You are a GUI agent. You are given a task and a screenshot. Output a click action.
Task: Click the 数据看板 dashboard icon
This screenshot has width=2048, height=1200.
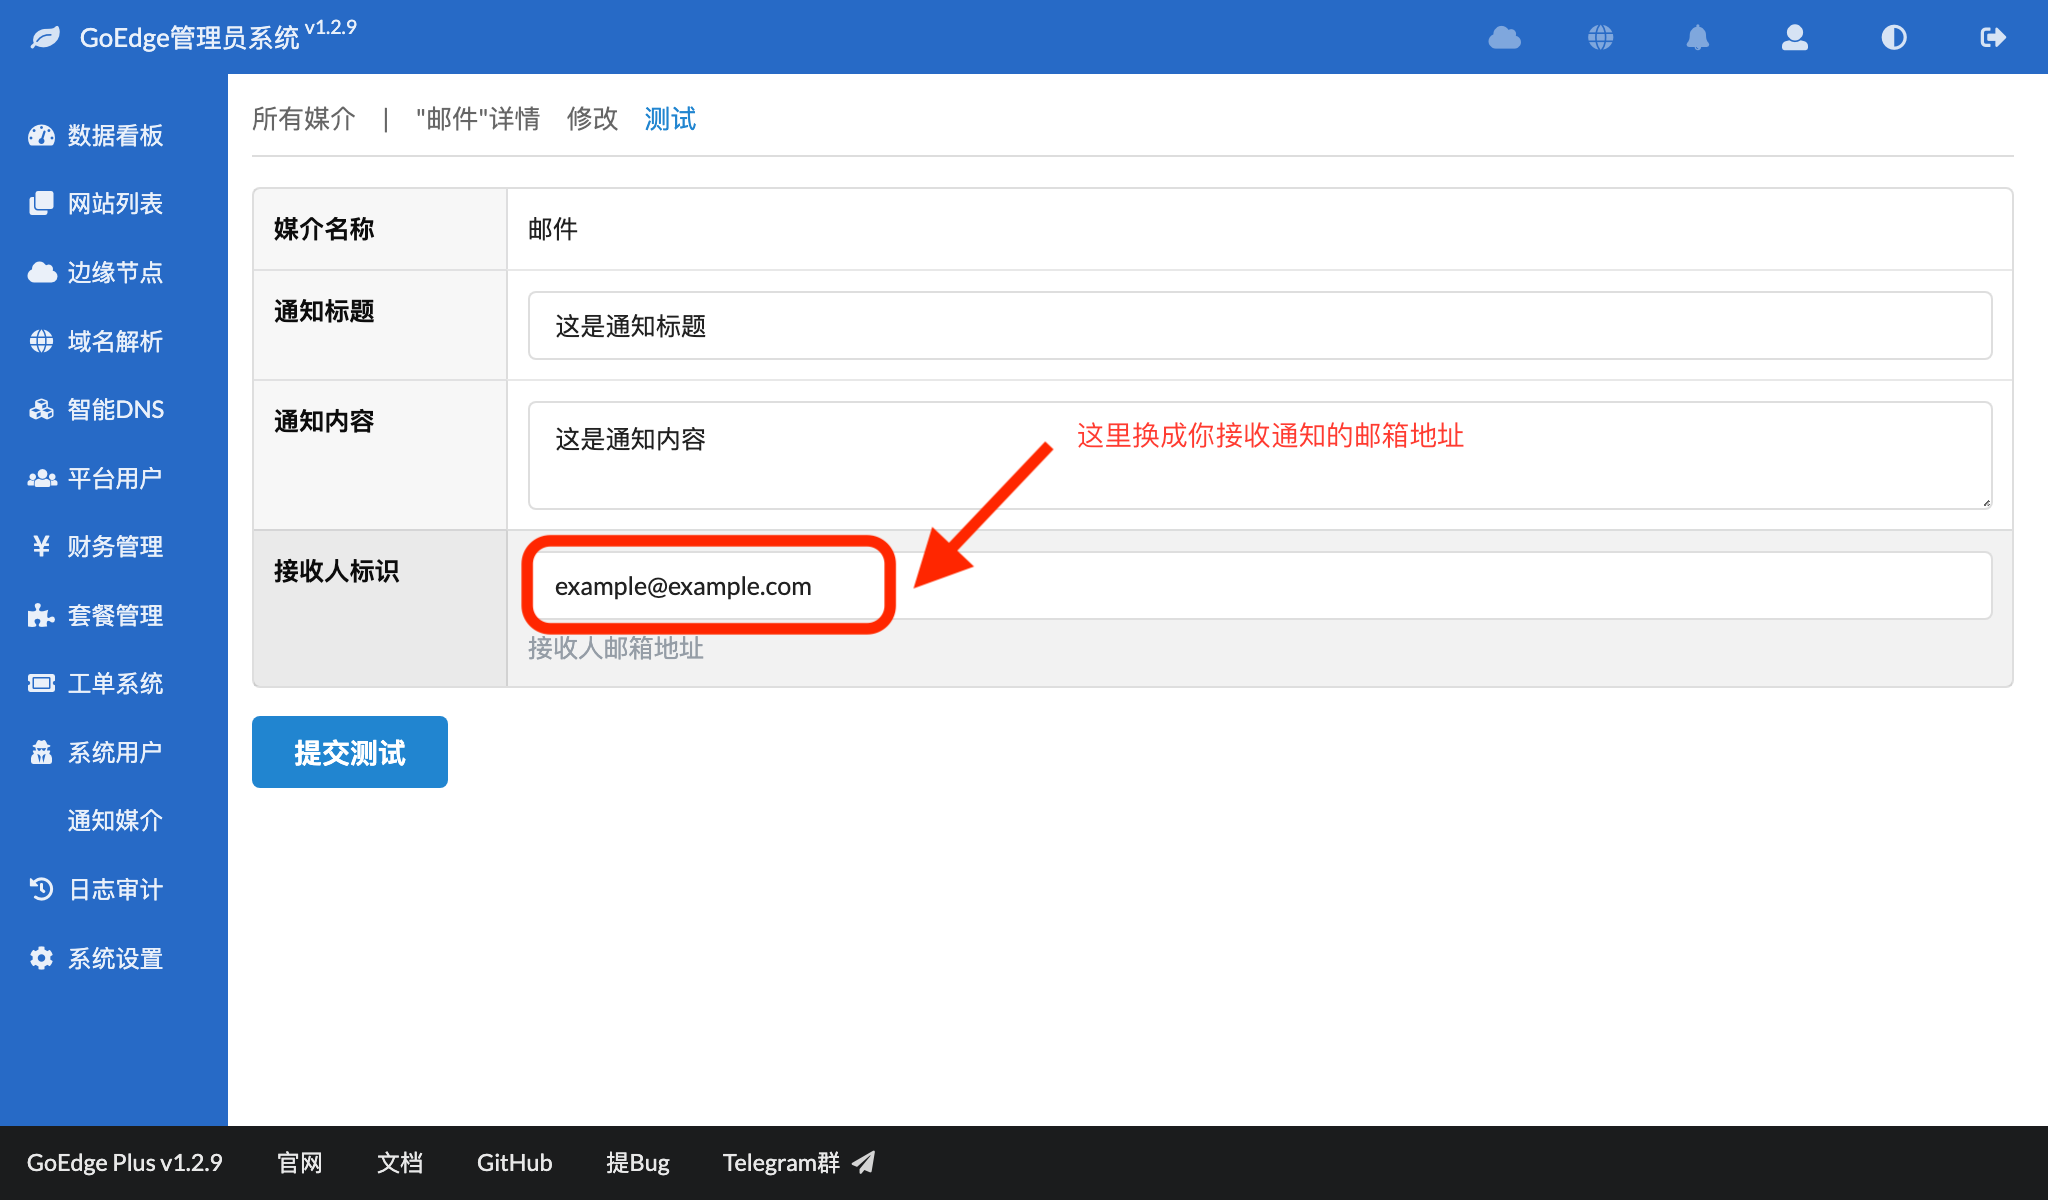coord(41,136)
